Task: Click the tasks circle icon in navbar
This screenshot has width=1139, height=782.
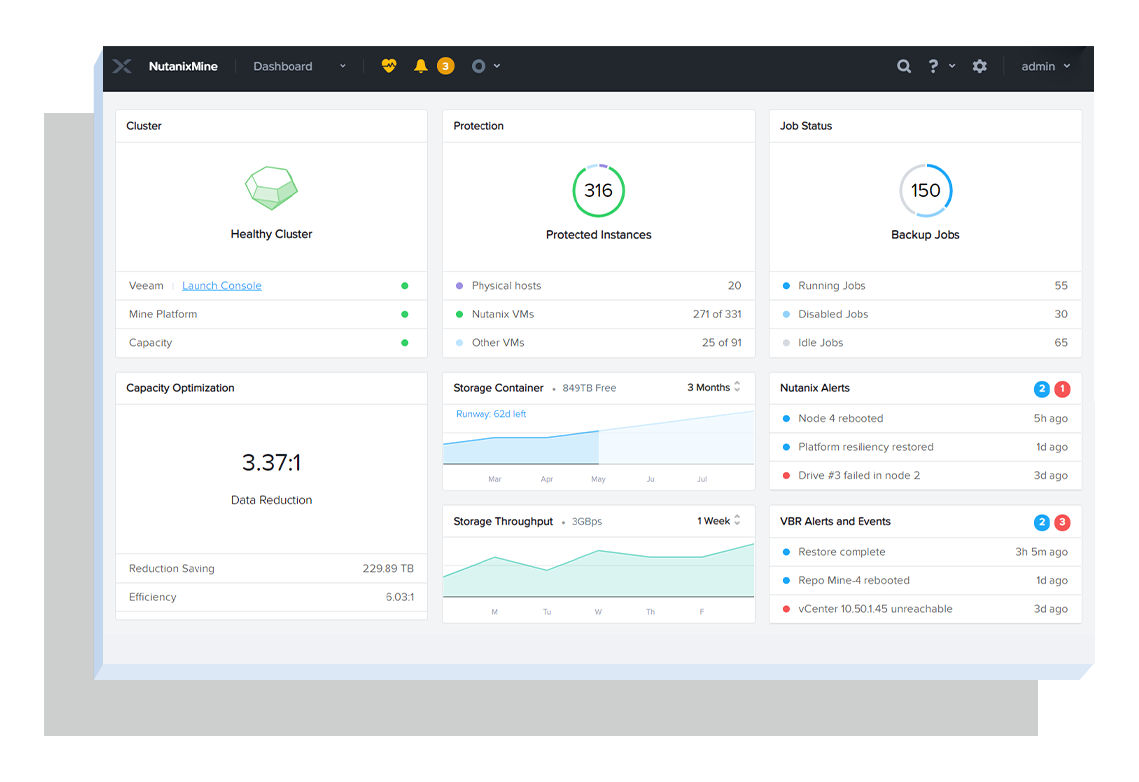Action: tap(479, 66)
